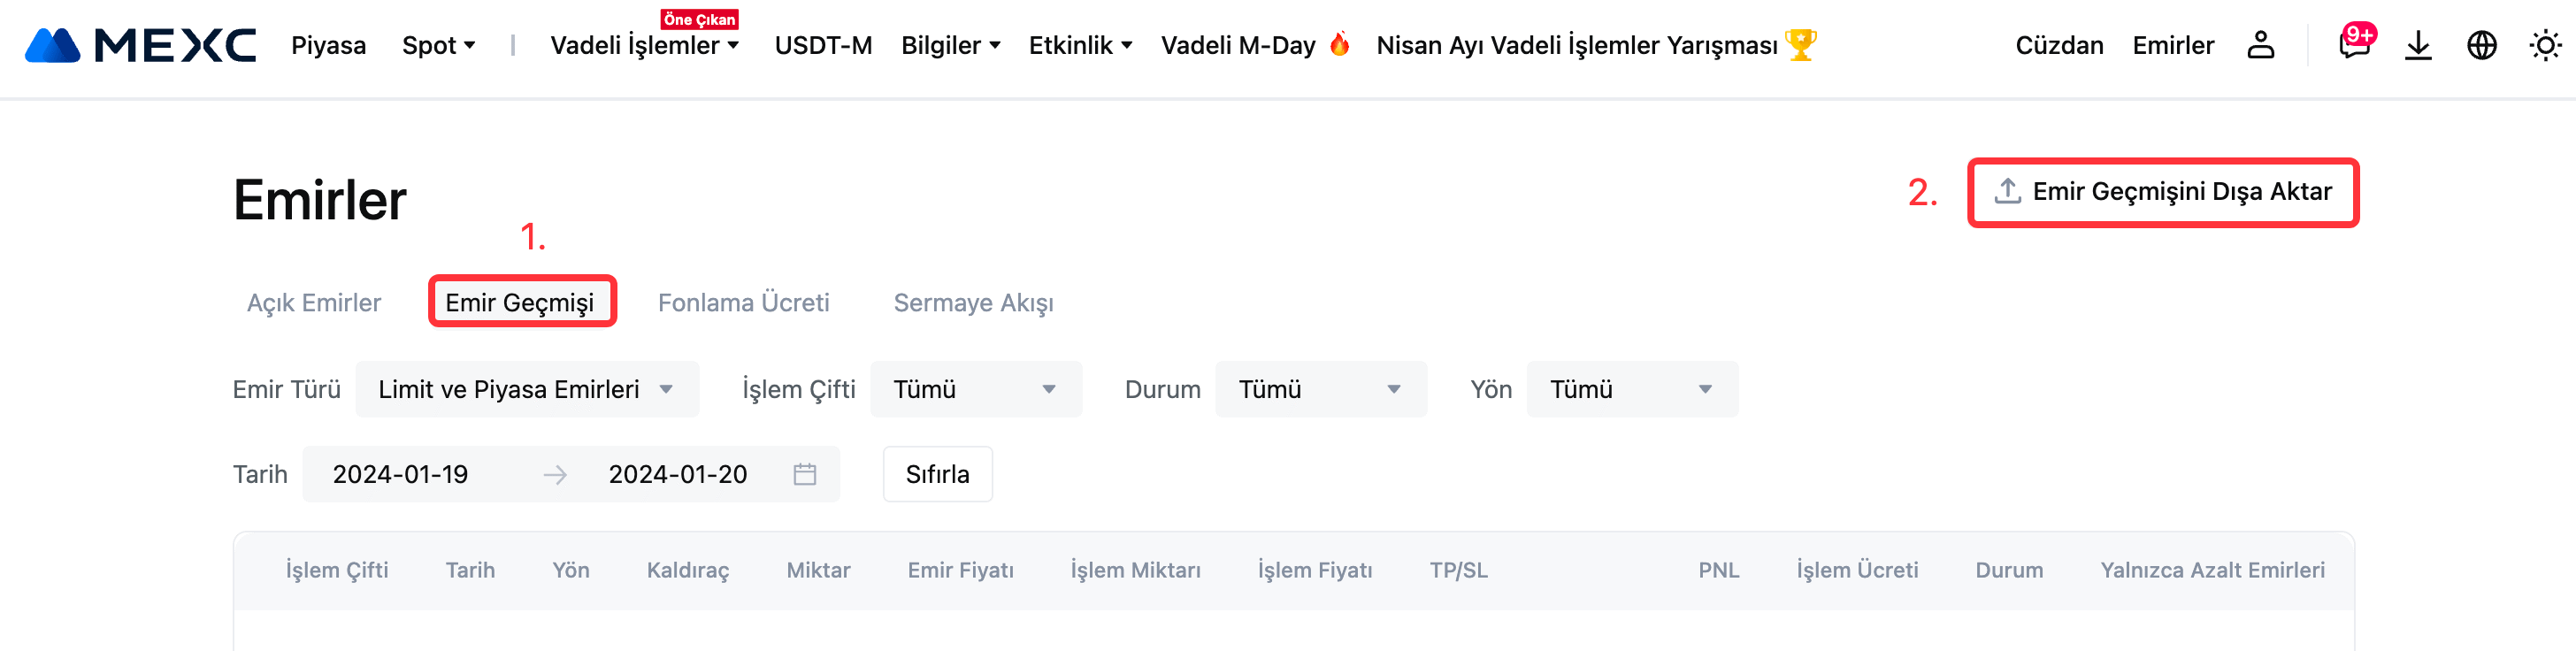The height and width of the screenshot is (651, 2576).
Task: Expand the İşlem Çifti dropdown
Action: (975, 389)
